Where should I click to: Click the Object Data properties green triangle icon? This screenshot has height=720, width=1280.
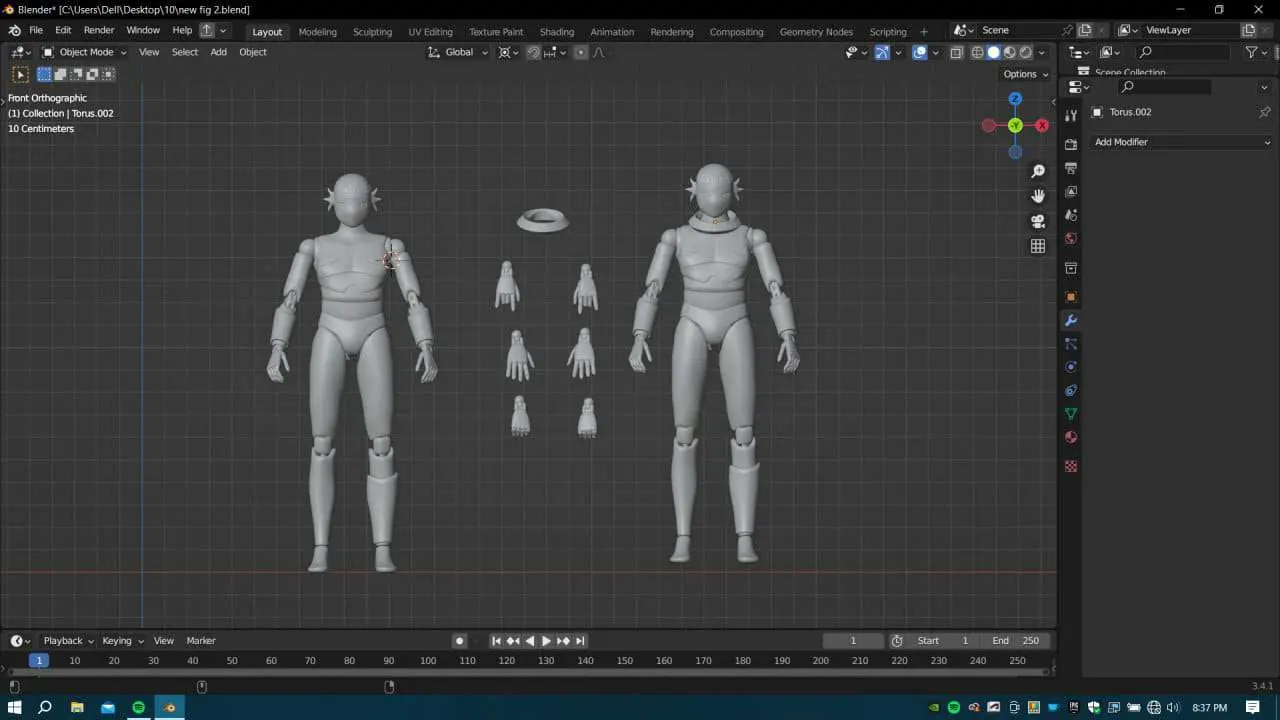coord(1071,414)
